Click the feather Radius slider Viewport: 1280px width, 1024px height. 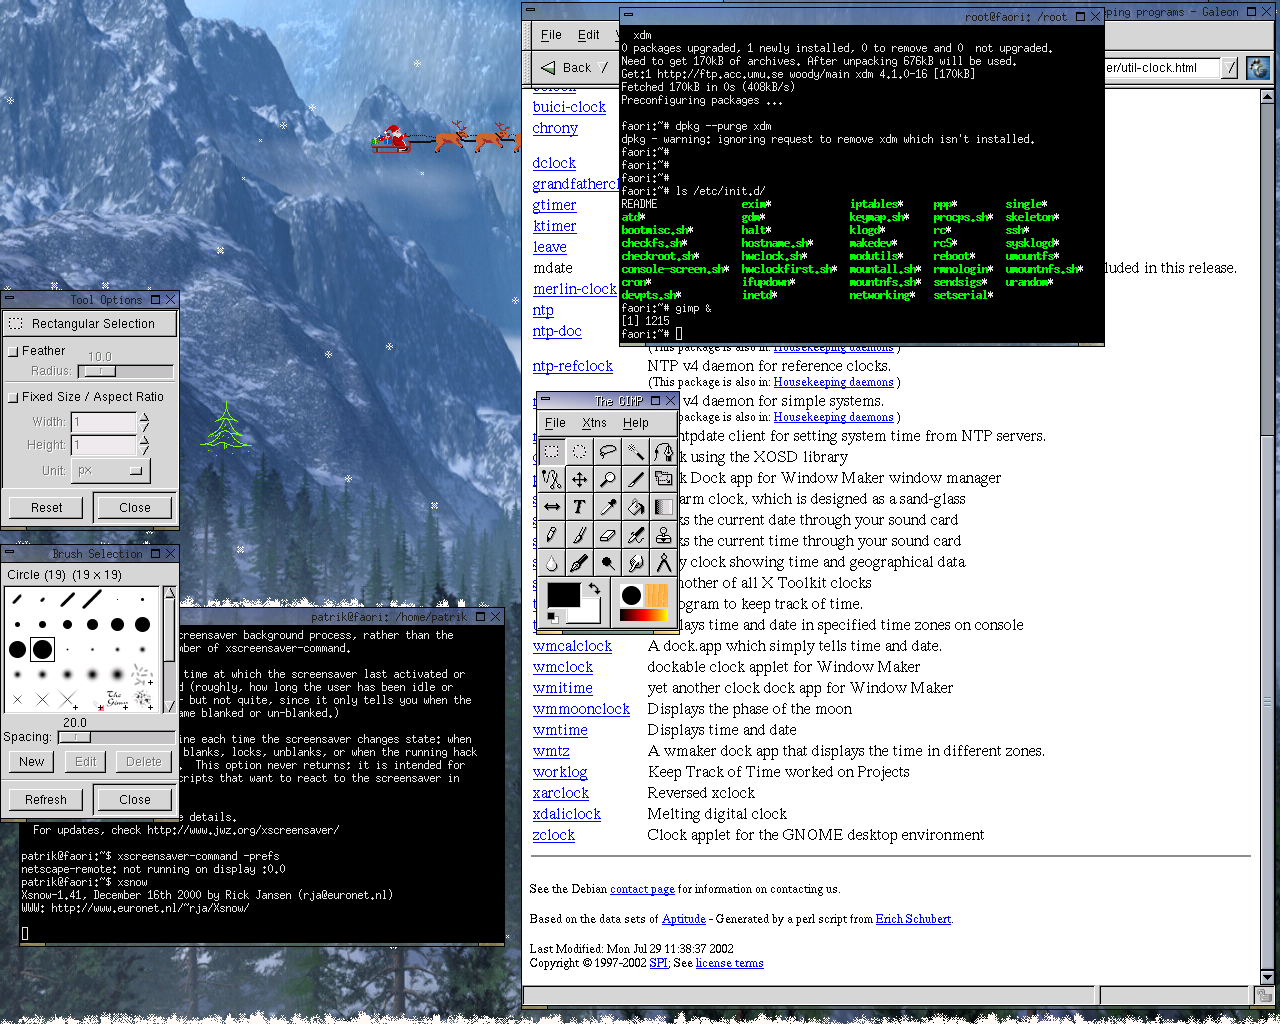coord(125,371)
